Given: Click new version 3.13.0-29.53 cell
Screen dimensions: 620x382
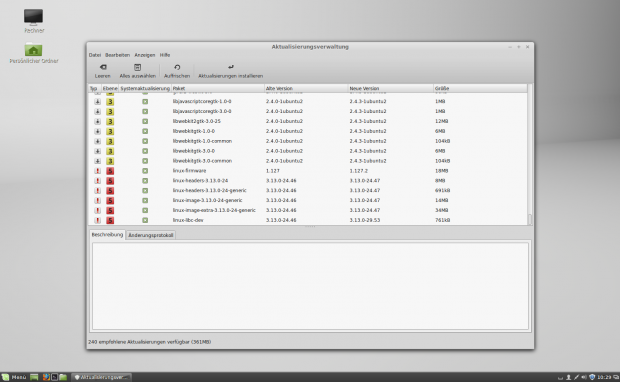Looking at the screenshot, I should click(365, 220).
